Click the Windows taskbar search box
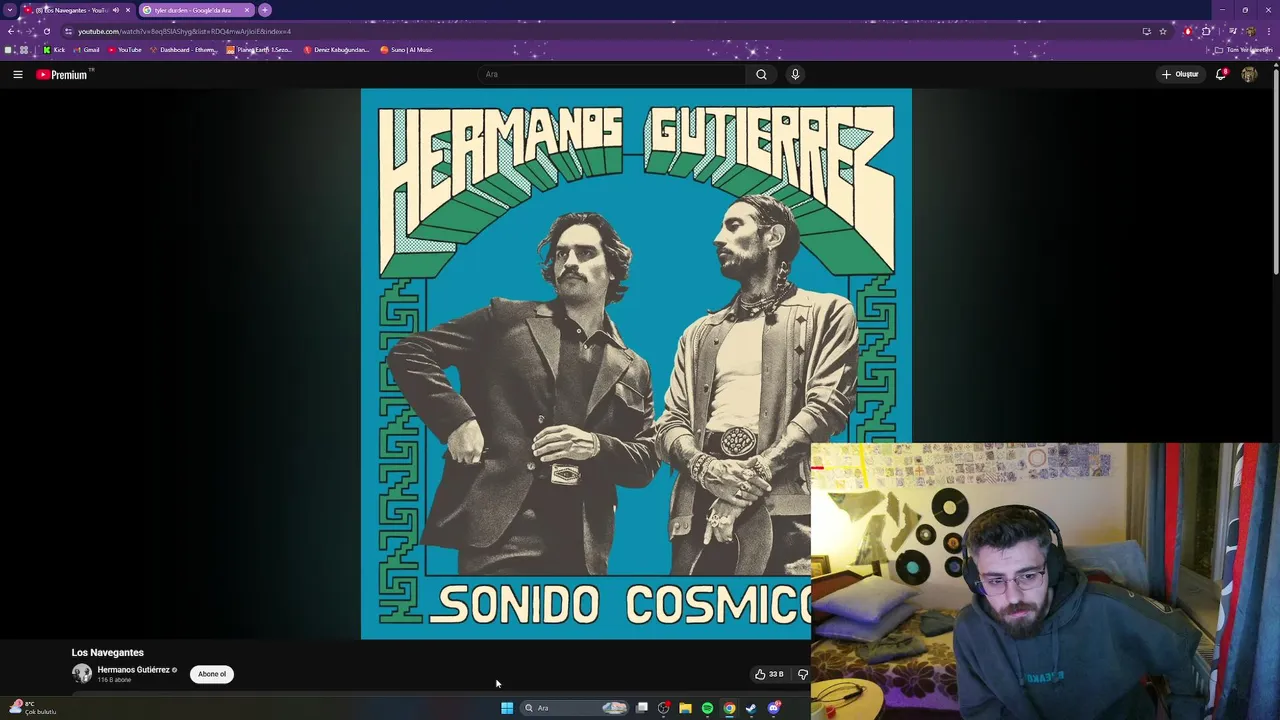This screenshot has height=720, width=1280. point(575,708)
